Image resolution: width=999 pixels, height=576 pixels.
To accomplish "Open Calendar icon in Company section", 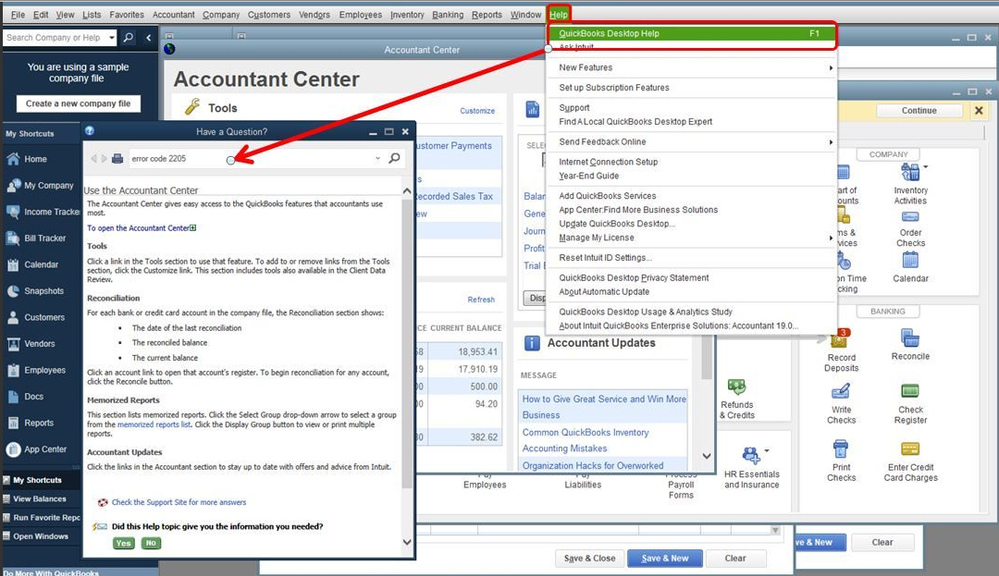I will [910, 267].
